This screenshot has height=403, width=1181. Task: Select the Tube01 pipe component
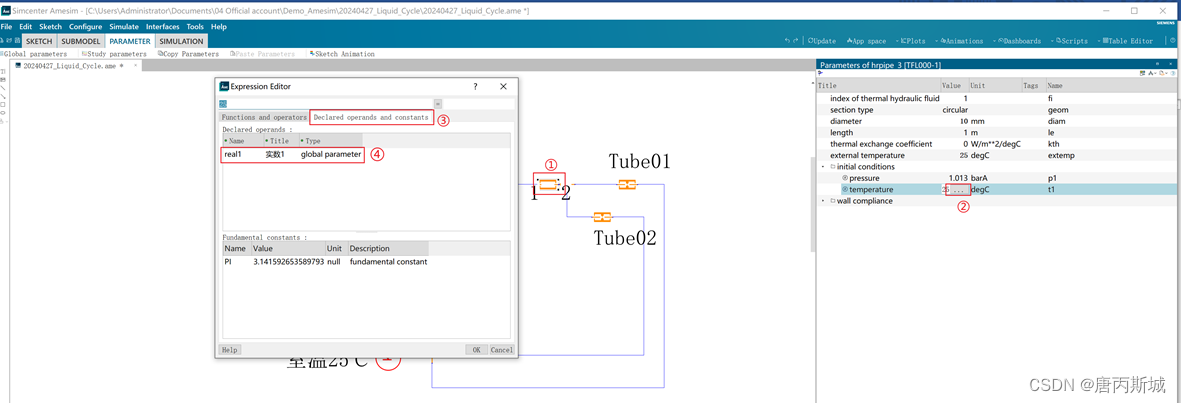[x=627, y=184]
